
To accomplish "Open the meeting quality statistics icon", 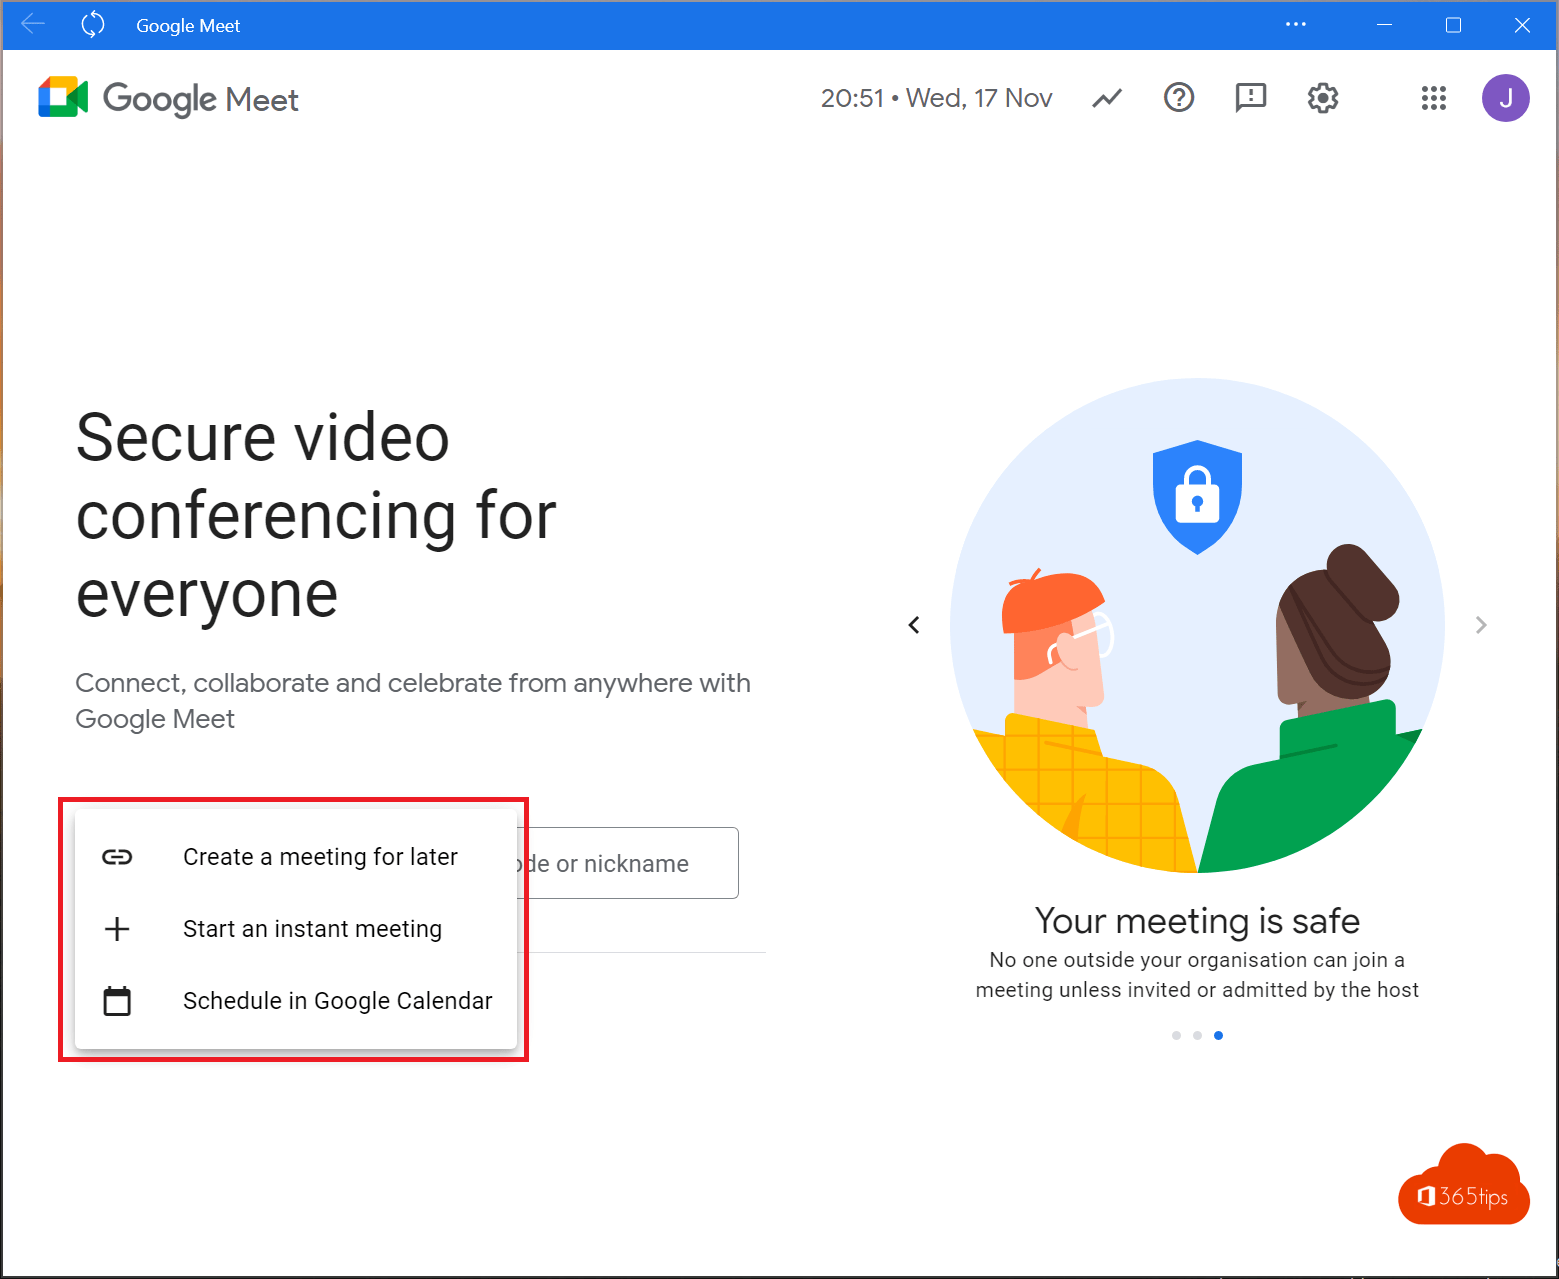I will tap(1107, 98).
